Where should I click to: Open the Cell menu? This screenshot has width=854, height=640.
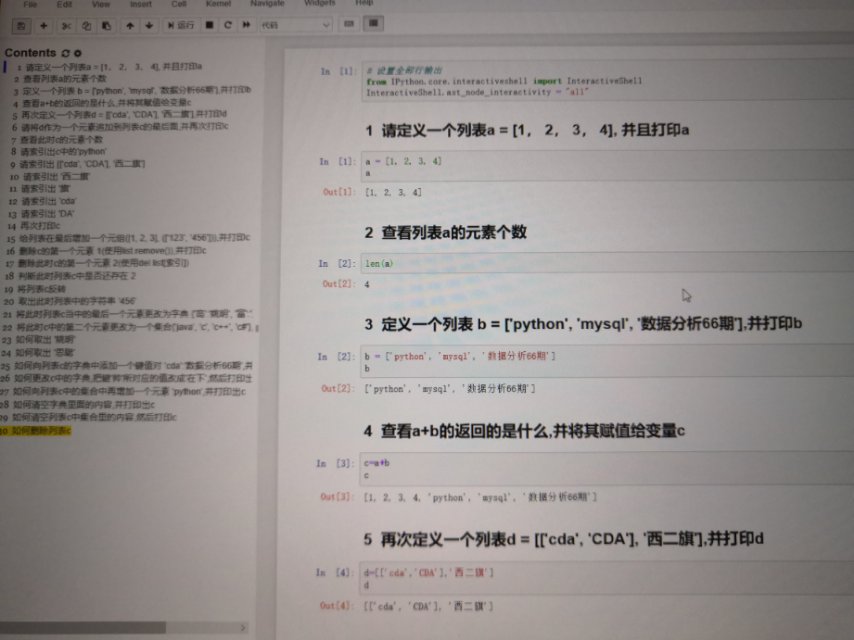(179, 4)
